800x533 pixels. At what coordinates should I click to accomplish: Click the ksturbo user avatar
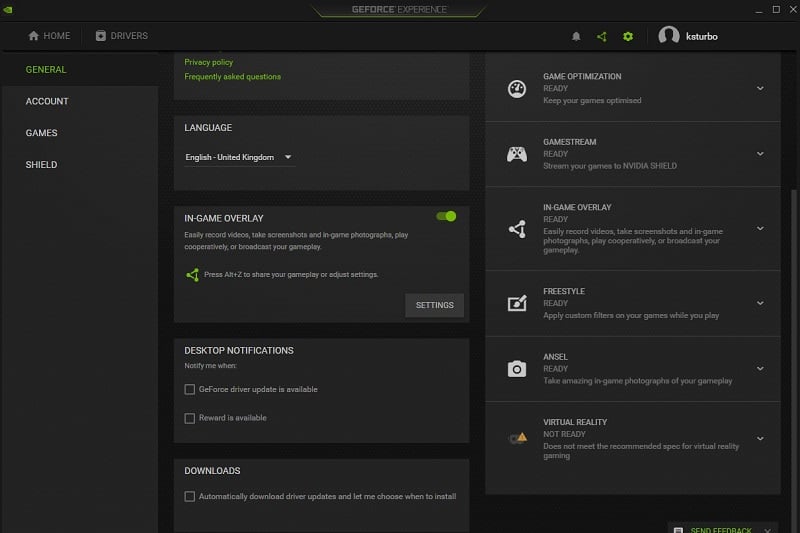[668, 36]
